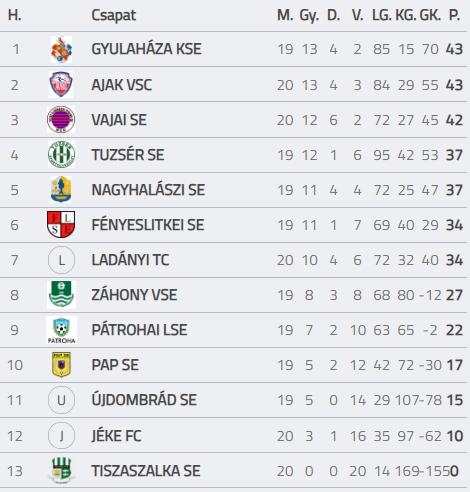Screen dimensions: 470x492
Task: Click the Tuzsér SE green circular crest
Action: tap(61, 155)
